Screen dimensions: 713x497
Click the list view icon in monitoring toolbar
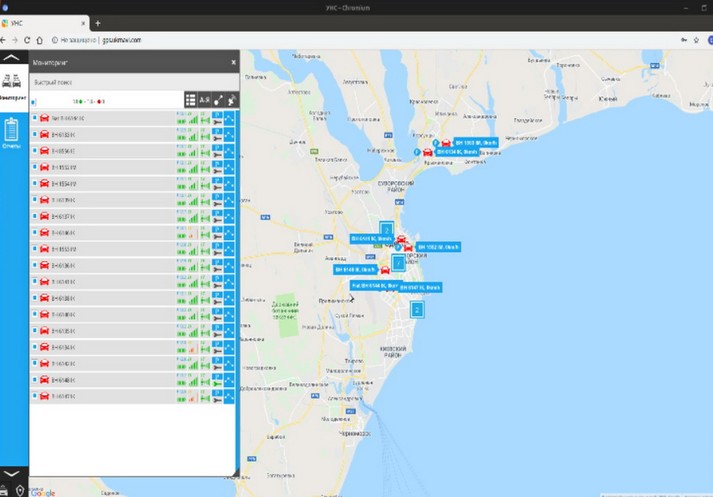tap(190, 100)
